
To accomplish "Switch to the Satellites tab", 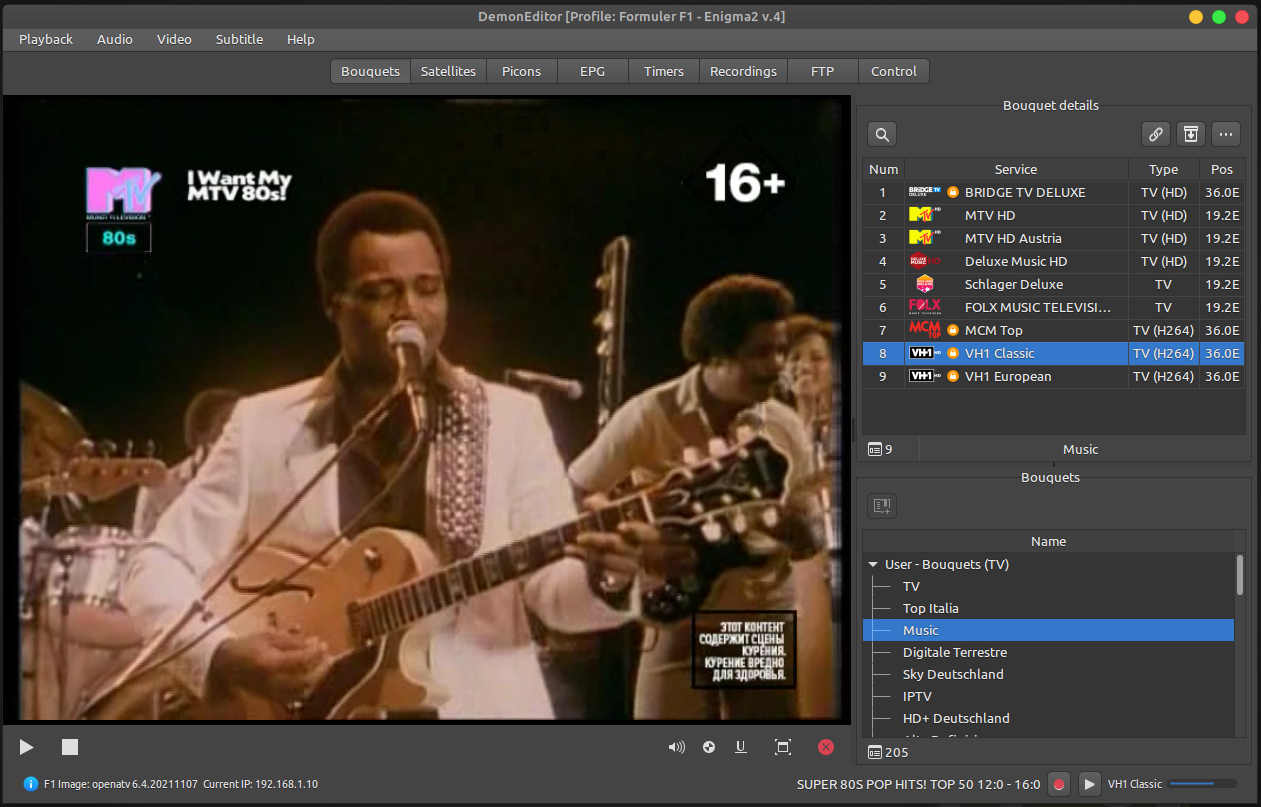I will pyautogui.click(x=448, y=71).
